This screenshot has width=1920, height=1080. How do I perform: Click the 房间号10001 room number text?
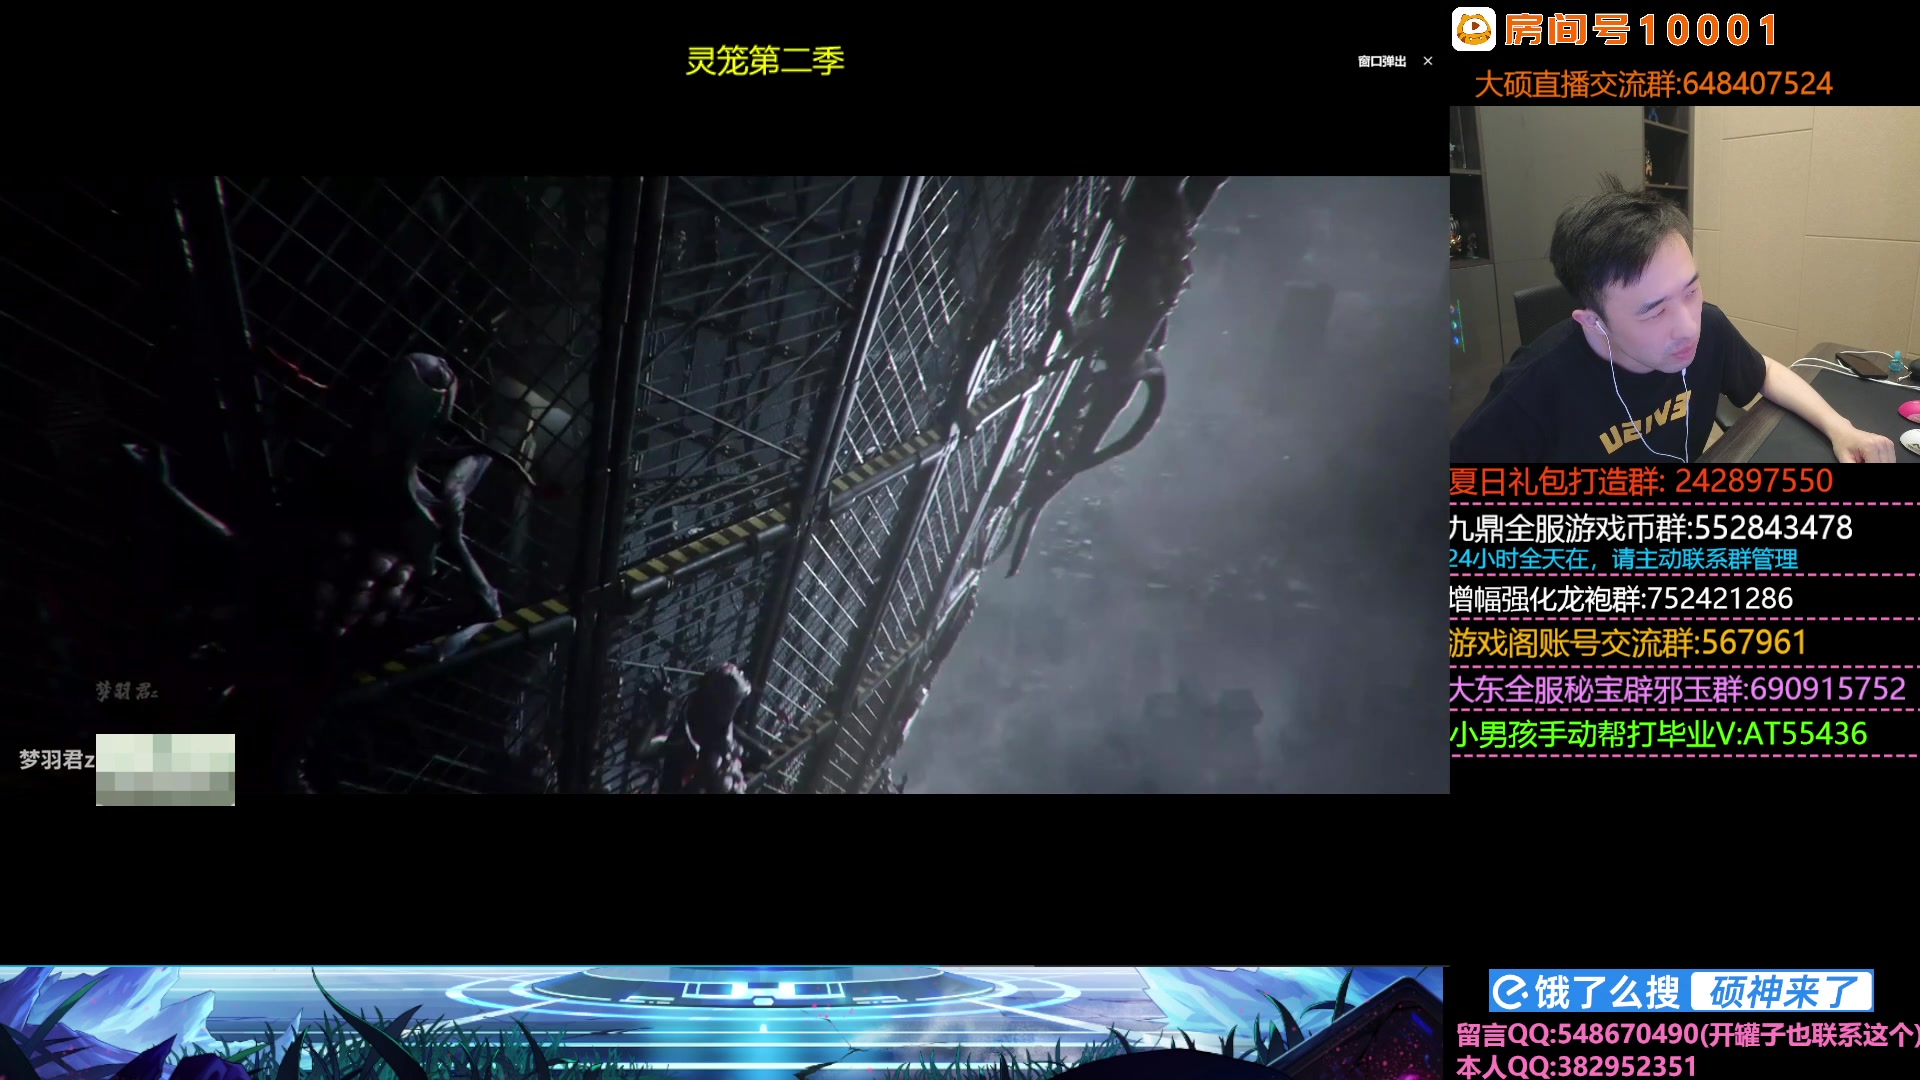1641,30
